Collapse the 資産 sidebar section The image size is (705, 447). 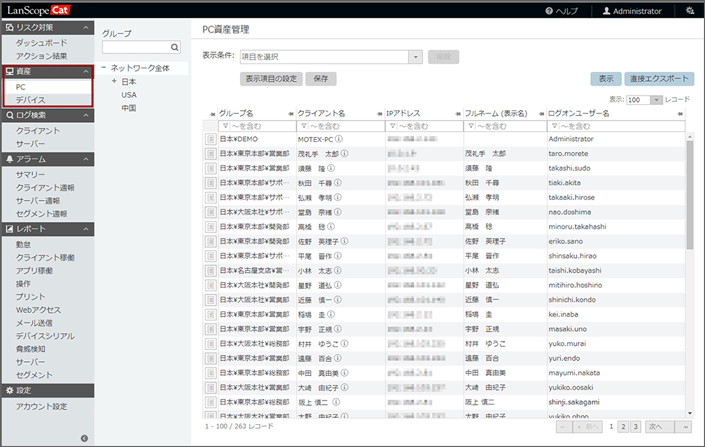pyautogui.click(x=85, y=72)
